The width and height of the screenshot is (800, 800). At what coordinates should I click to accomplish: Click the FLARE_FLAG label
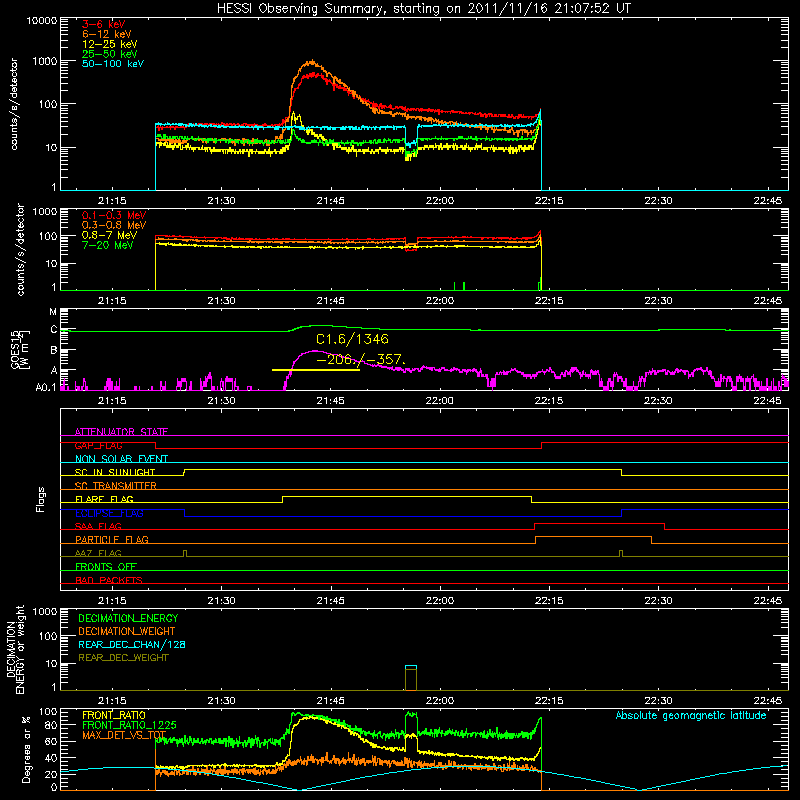click(x=104, y=499)
